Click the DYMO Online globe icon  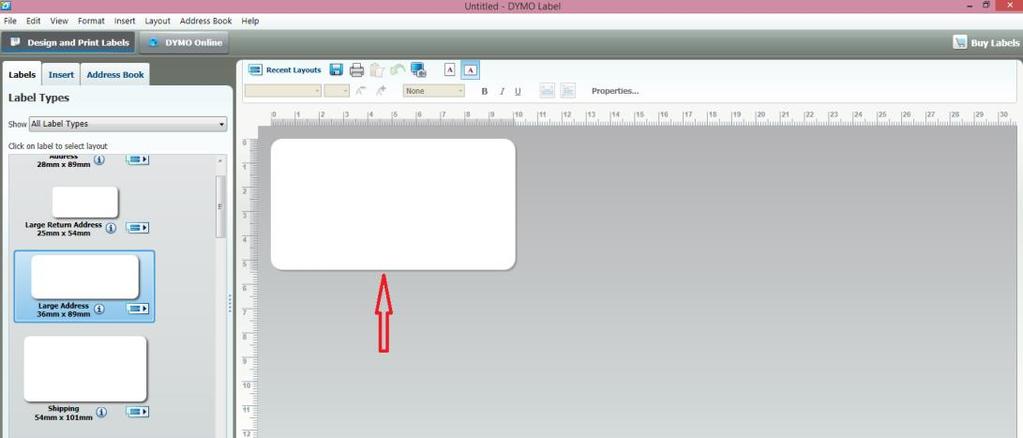[x=153, y=43]
